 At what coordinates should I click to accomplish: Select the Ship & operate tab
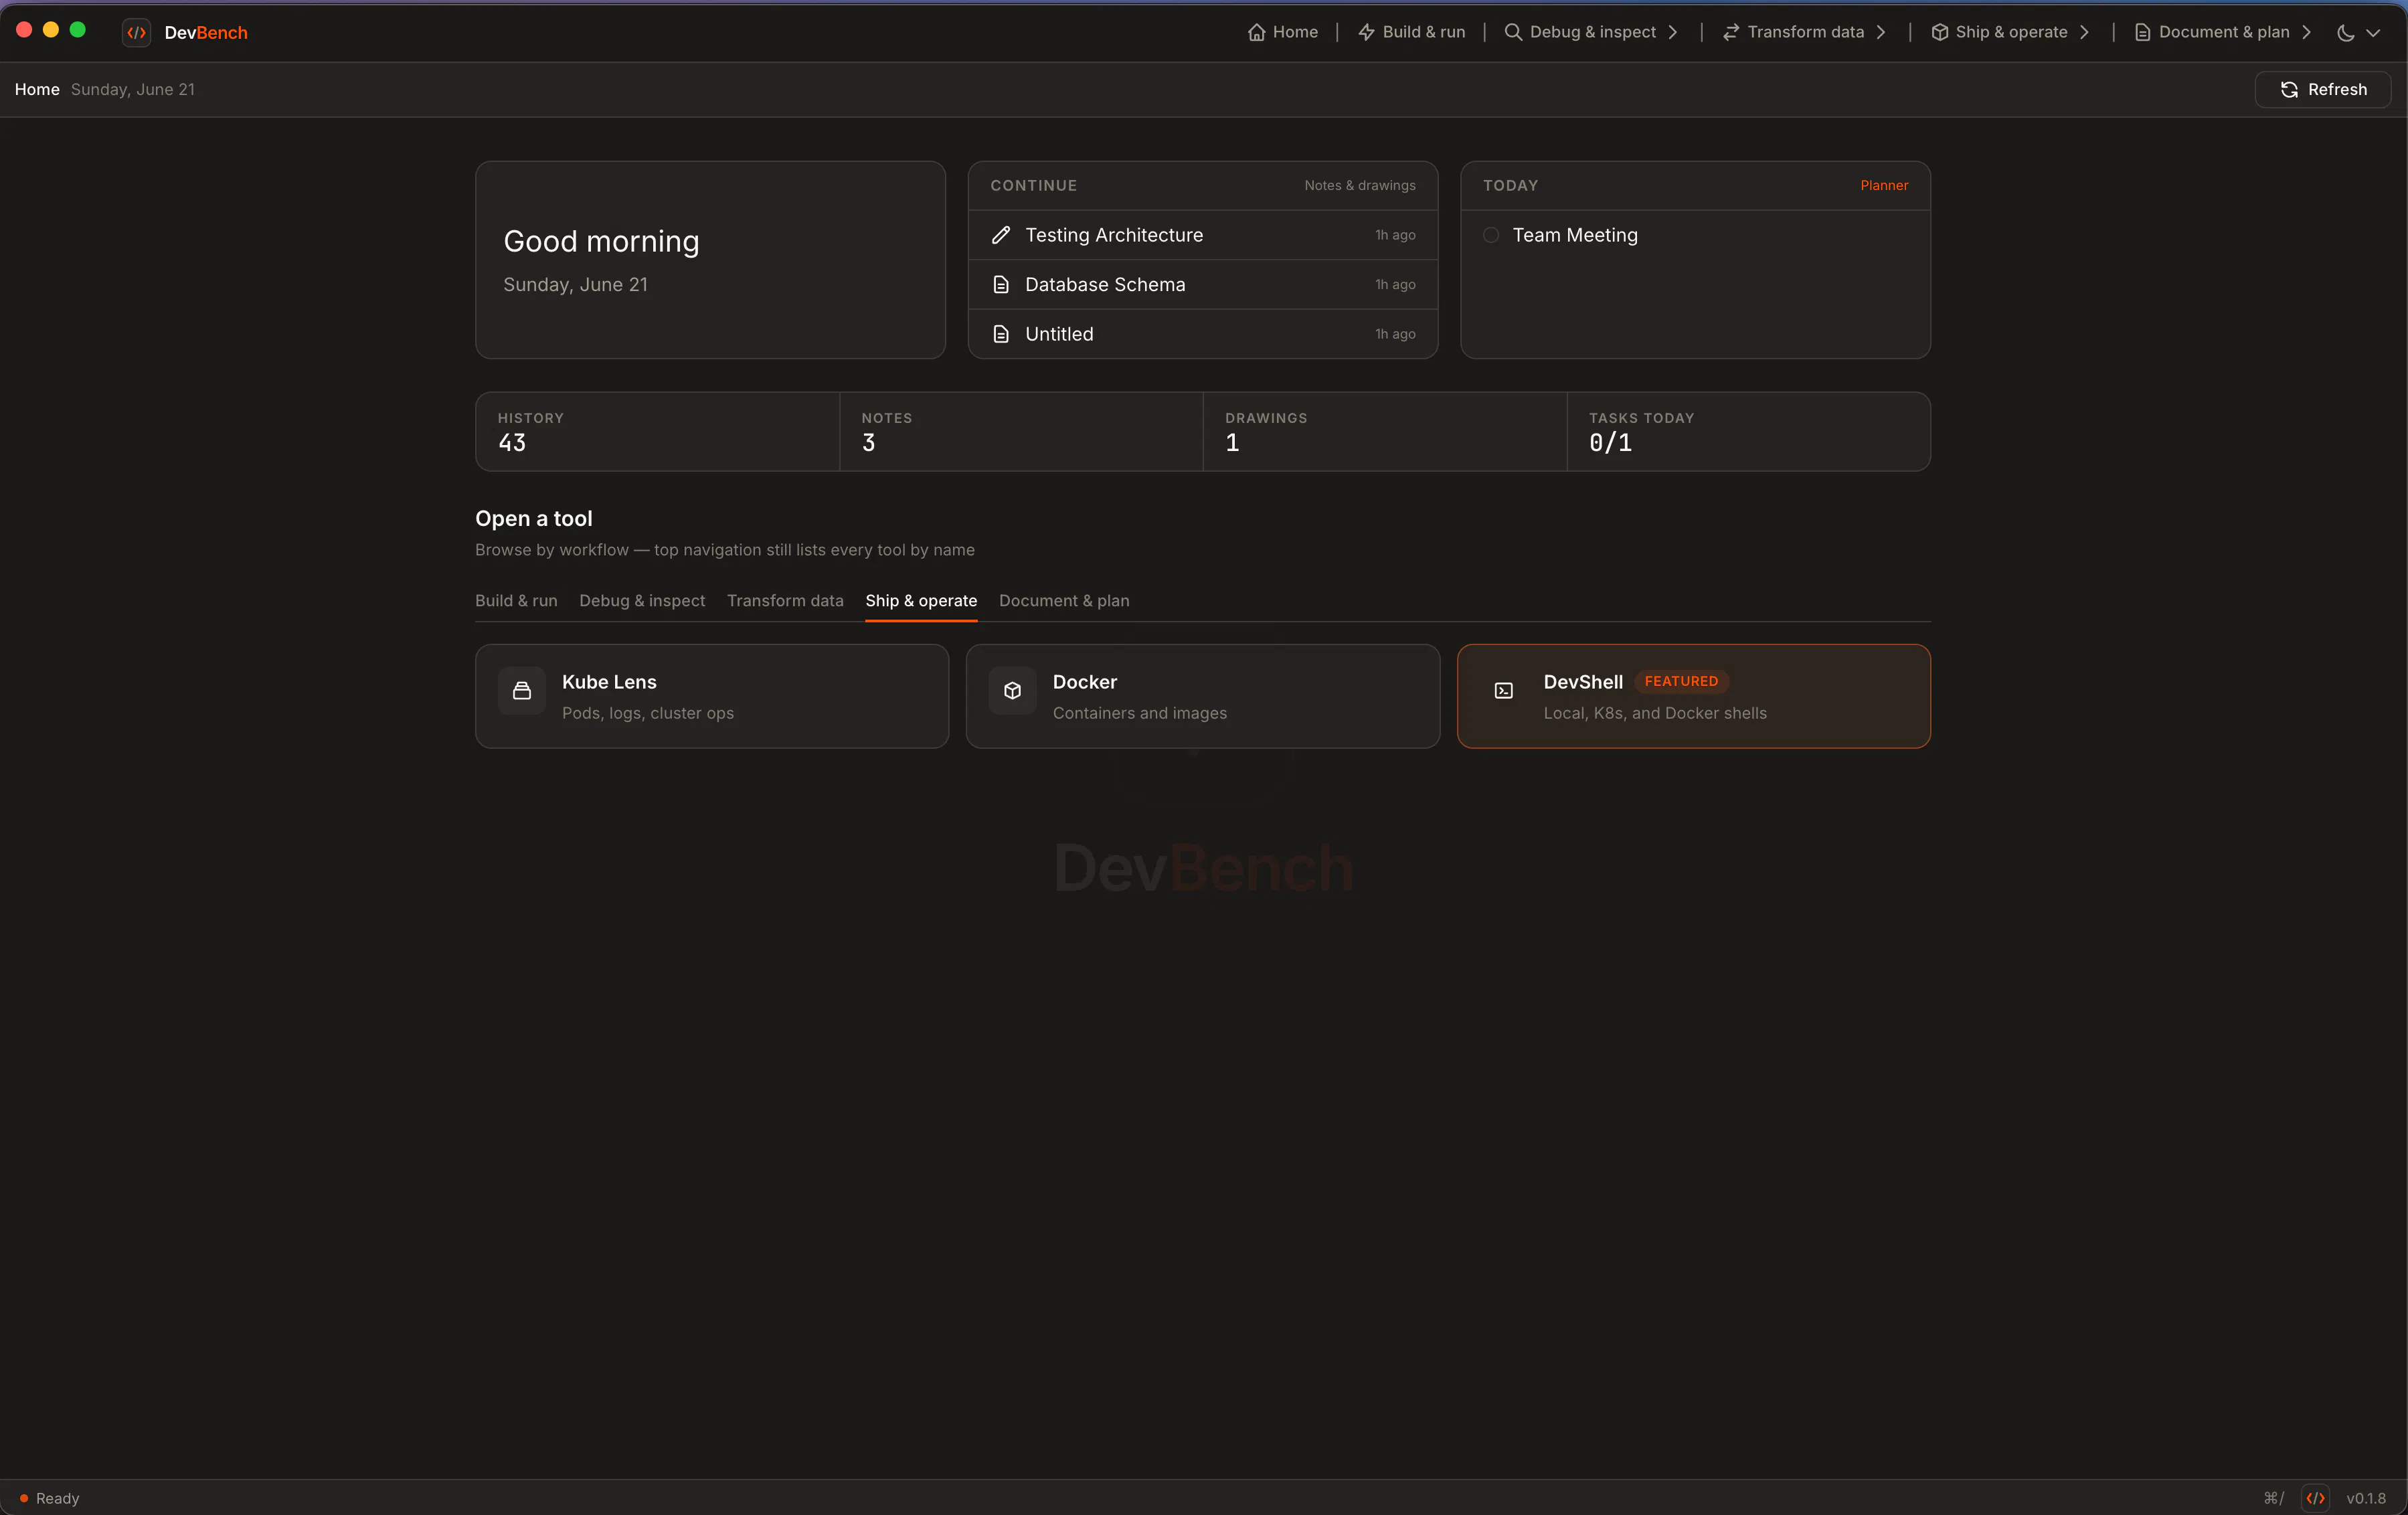(x=921, y=600)
